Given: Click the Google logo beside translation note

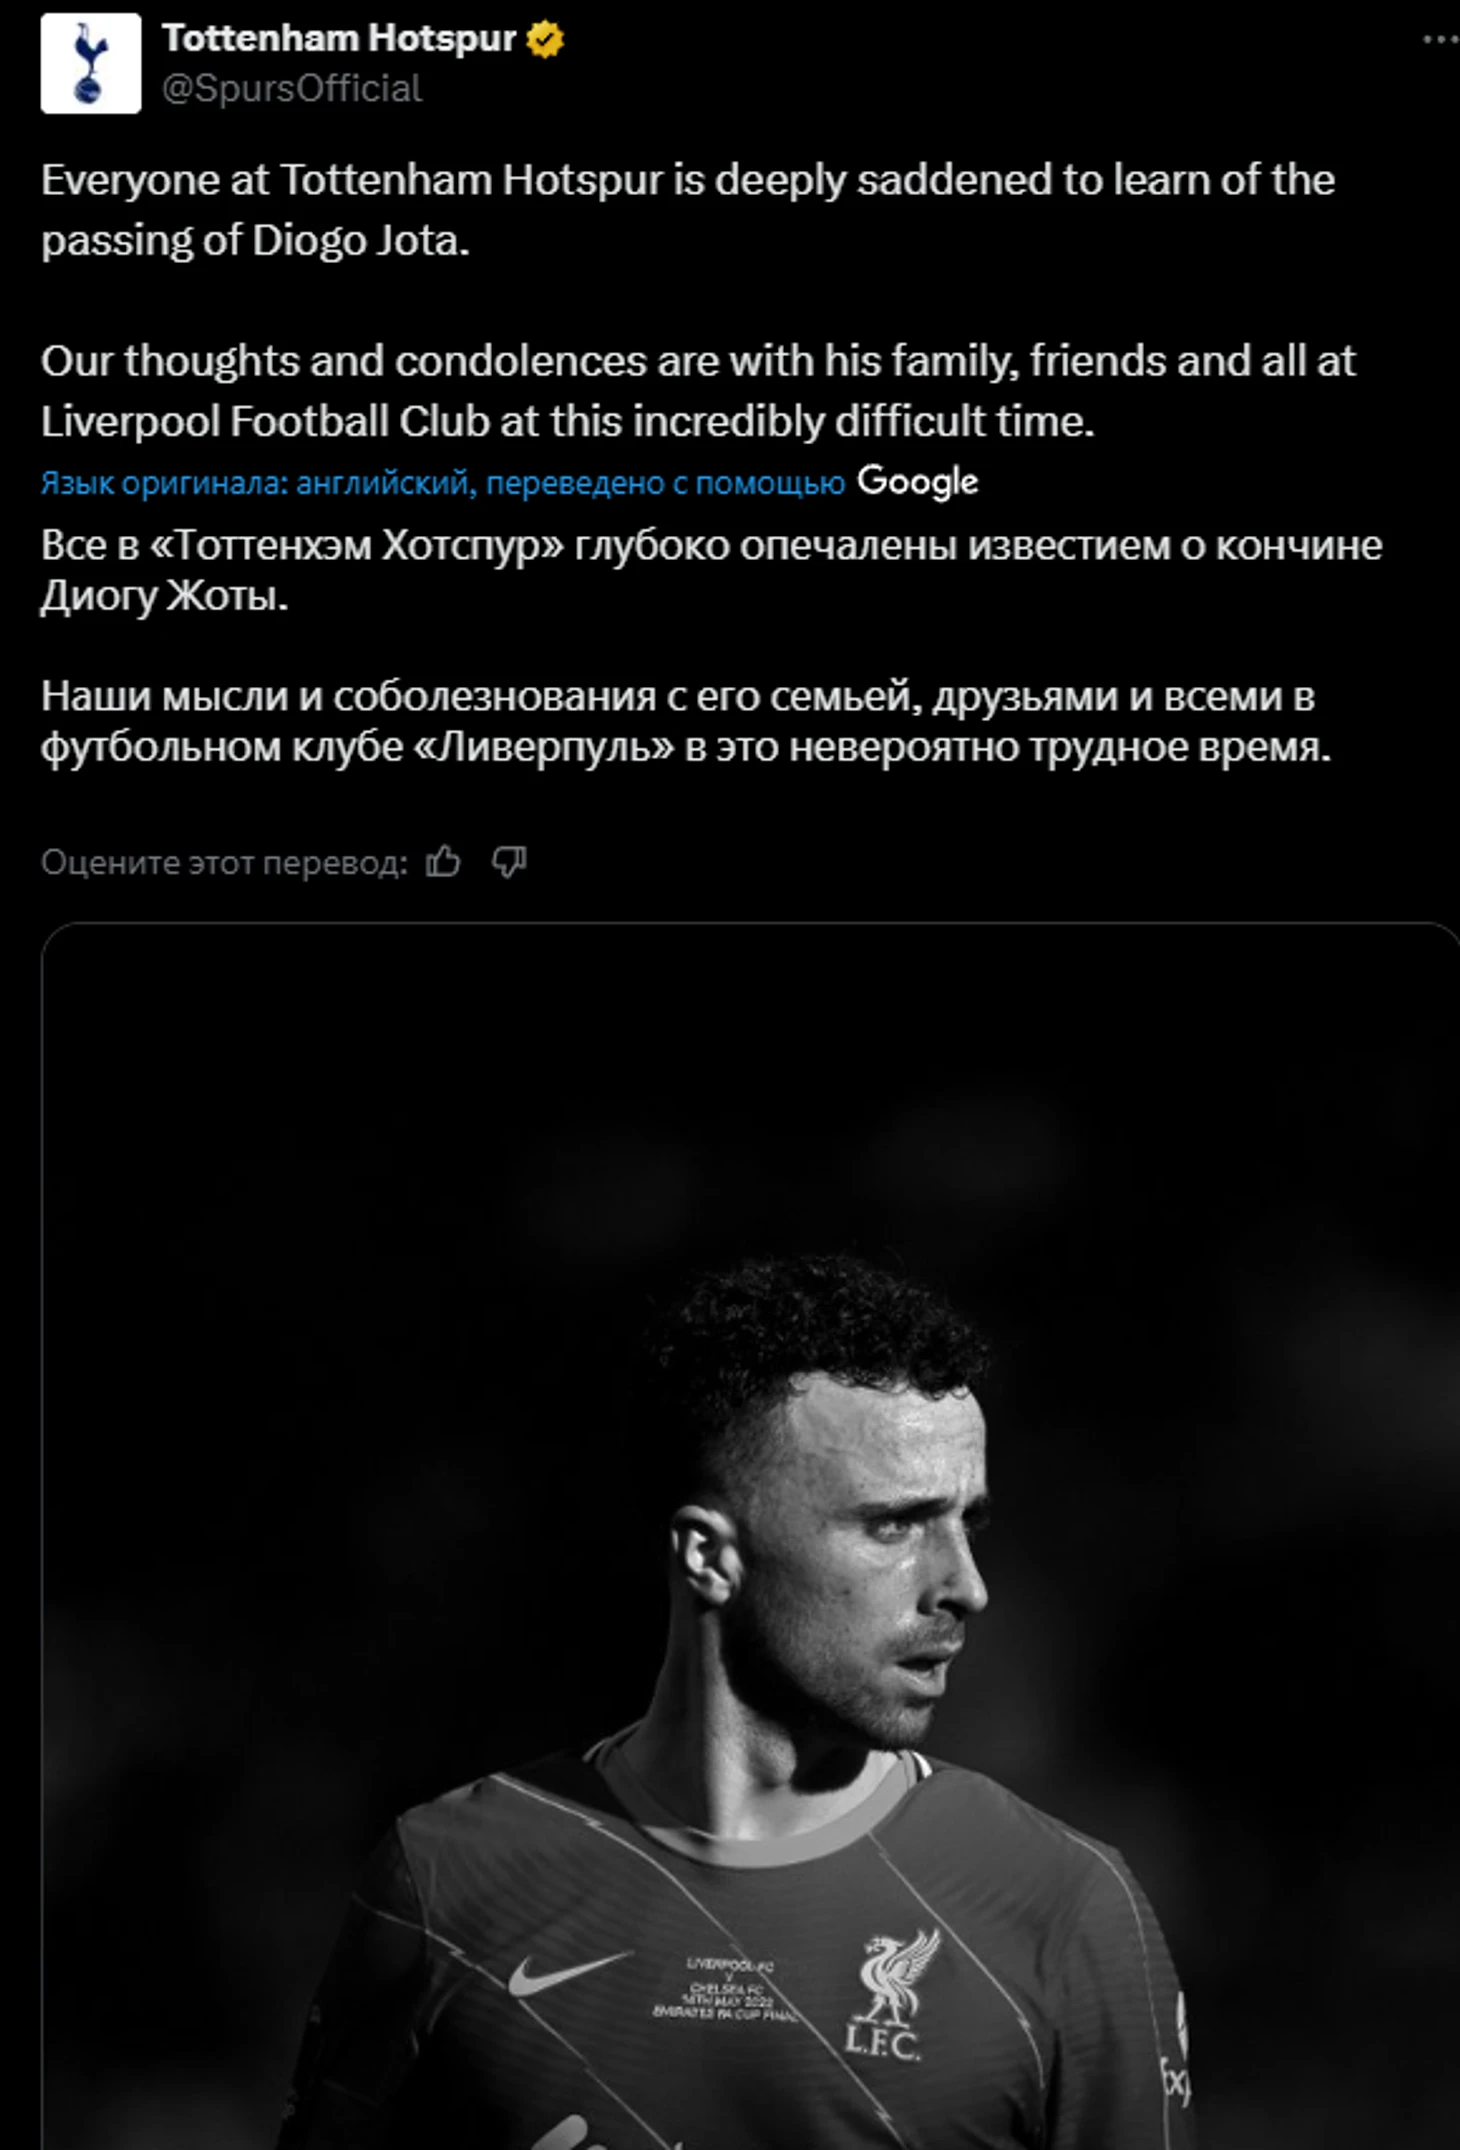Looking at the screenshot, I should pos(917,482).
